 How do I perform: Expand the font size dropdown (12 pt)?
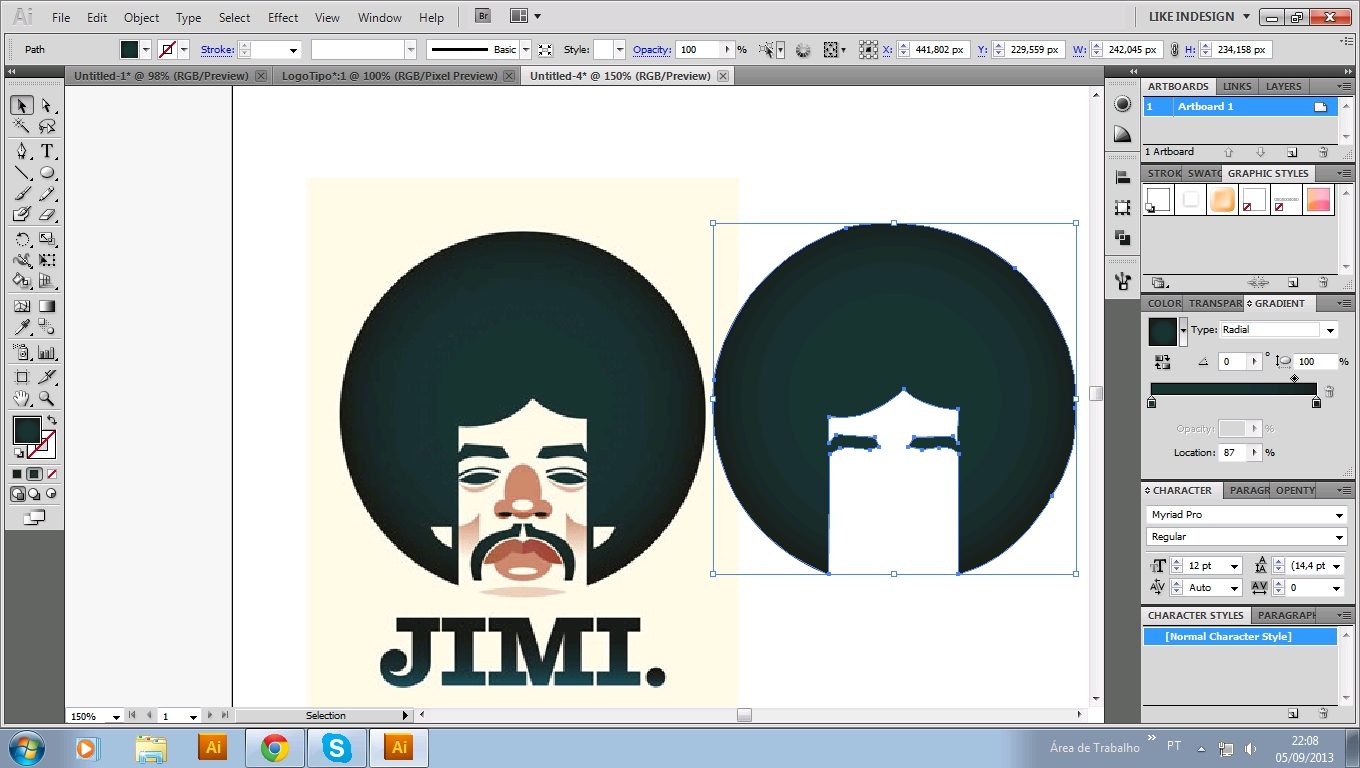[x=1235, y=566]
